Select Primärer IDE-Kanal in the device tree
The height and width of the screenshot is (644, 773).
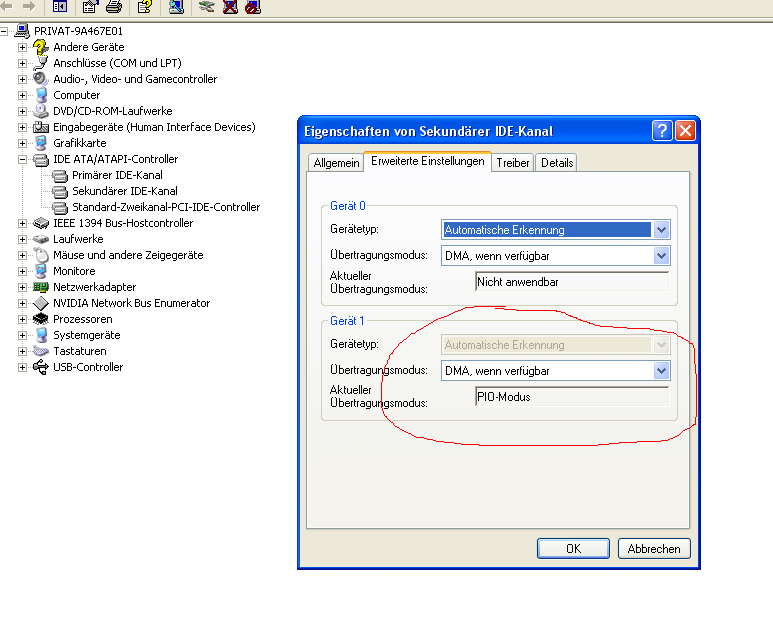tap(117, 175)
